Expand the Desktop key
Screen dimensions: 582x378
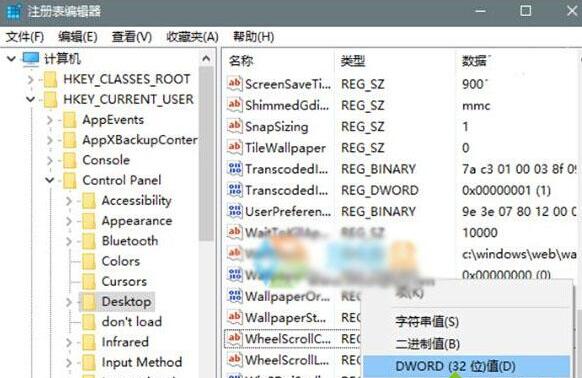[x=69, y=302]
